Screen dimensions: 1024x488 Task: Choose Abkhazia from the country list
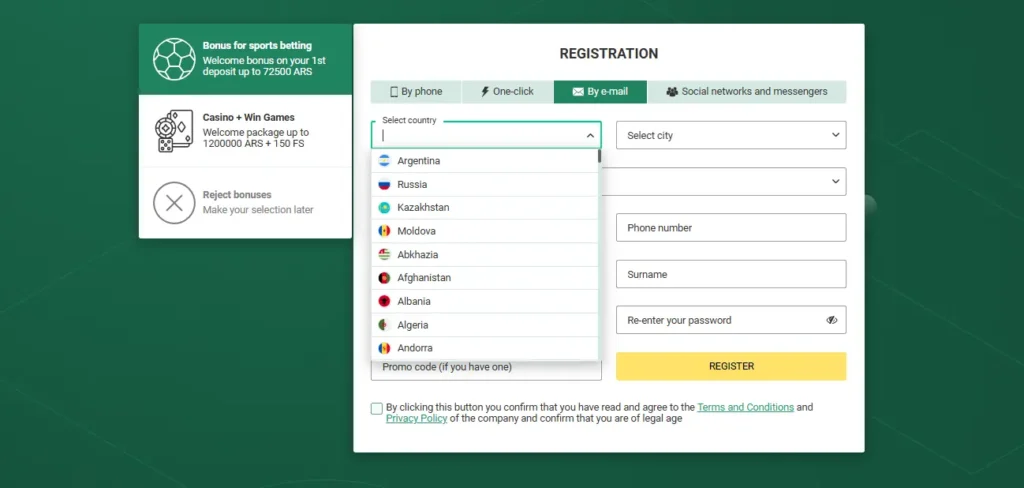485,255
